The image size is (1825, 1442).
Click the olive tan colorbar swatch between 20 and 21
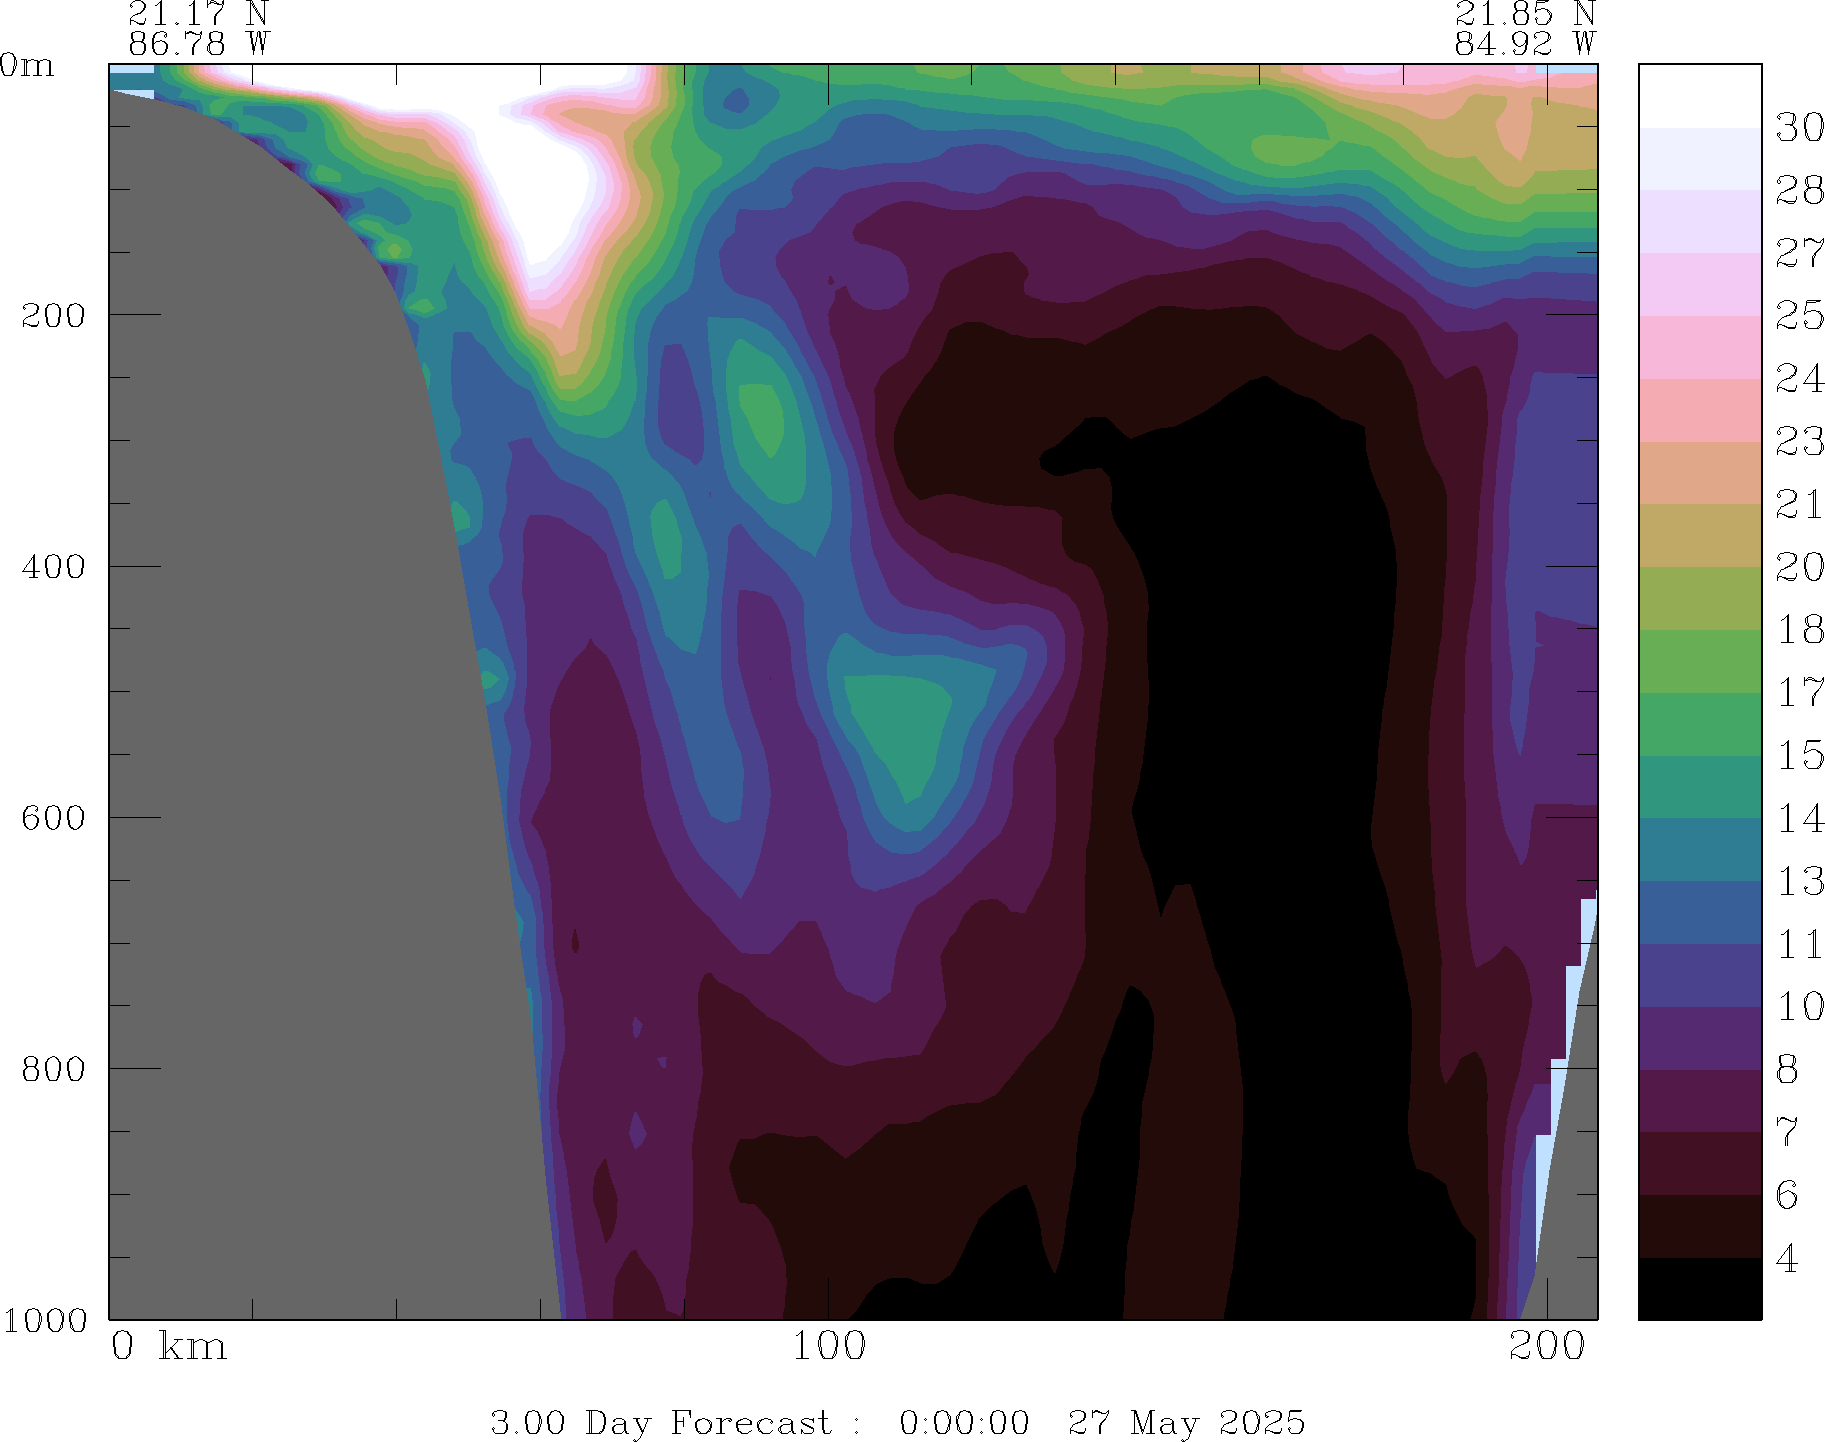1699,535
